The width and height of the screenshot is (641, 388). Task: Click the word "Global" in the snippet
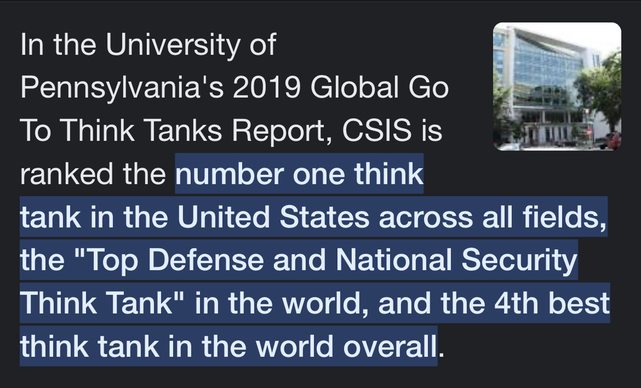point(354,87)
